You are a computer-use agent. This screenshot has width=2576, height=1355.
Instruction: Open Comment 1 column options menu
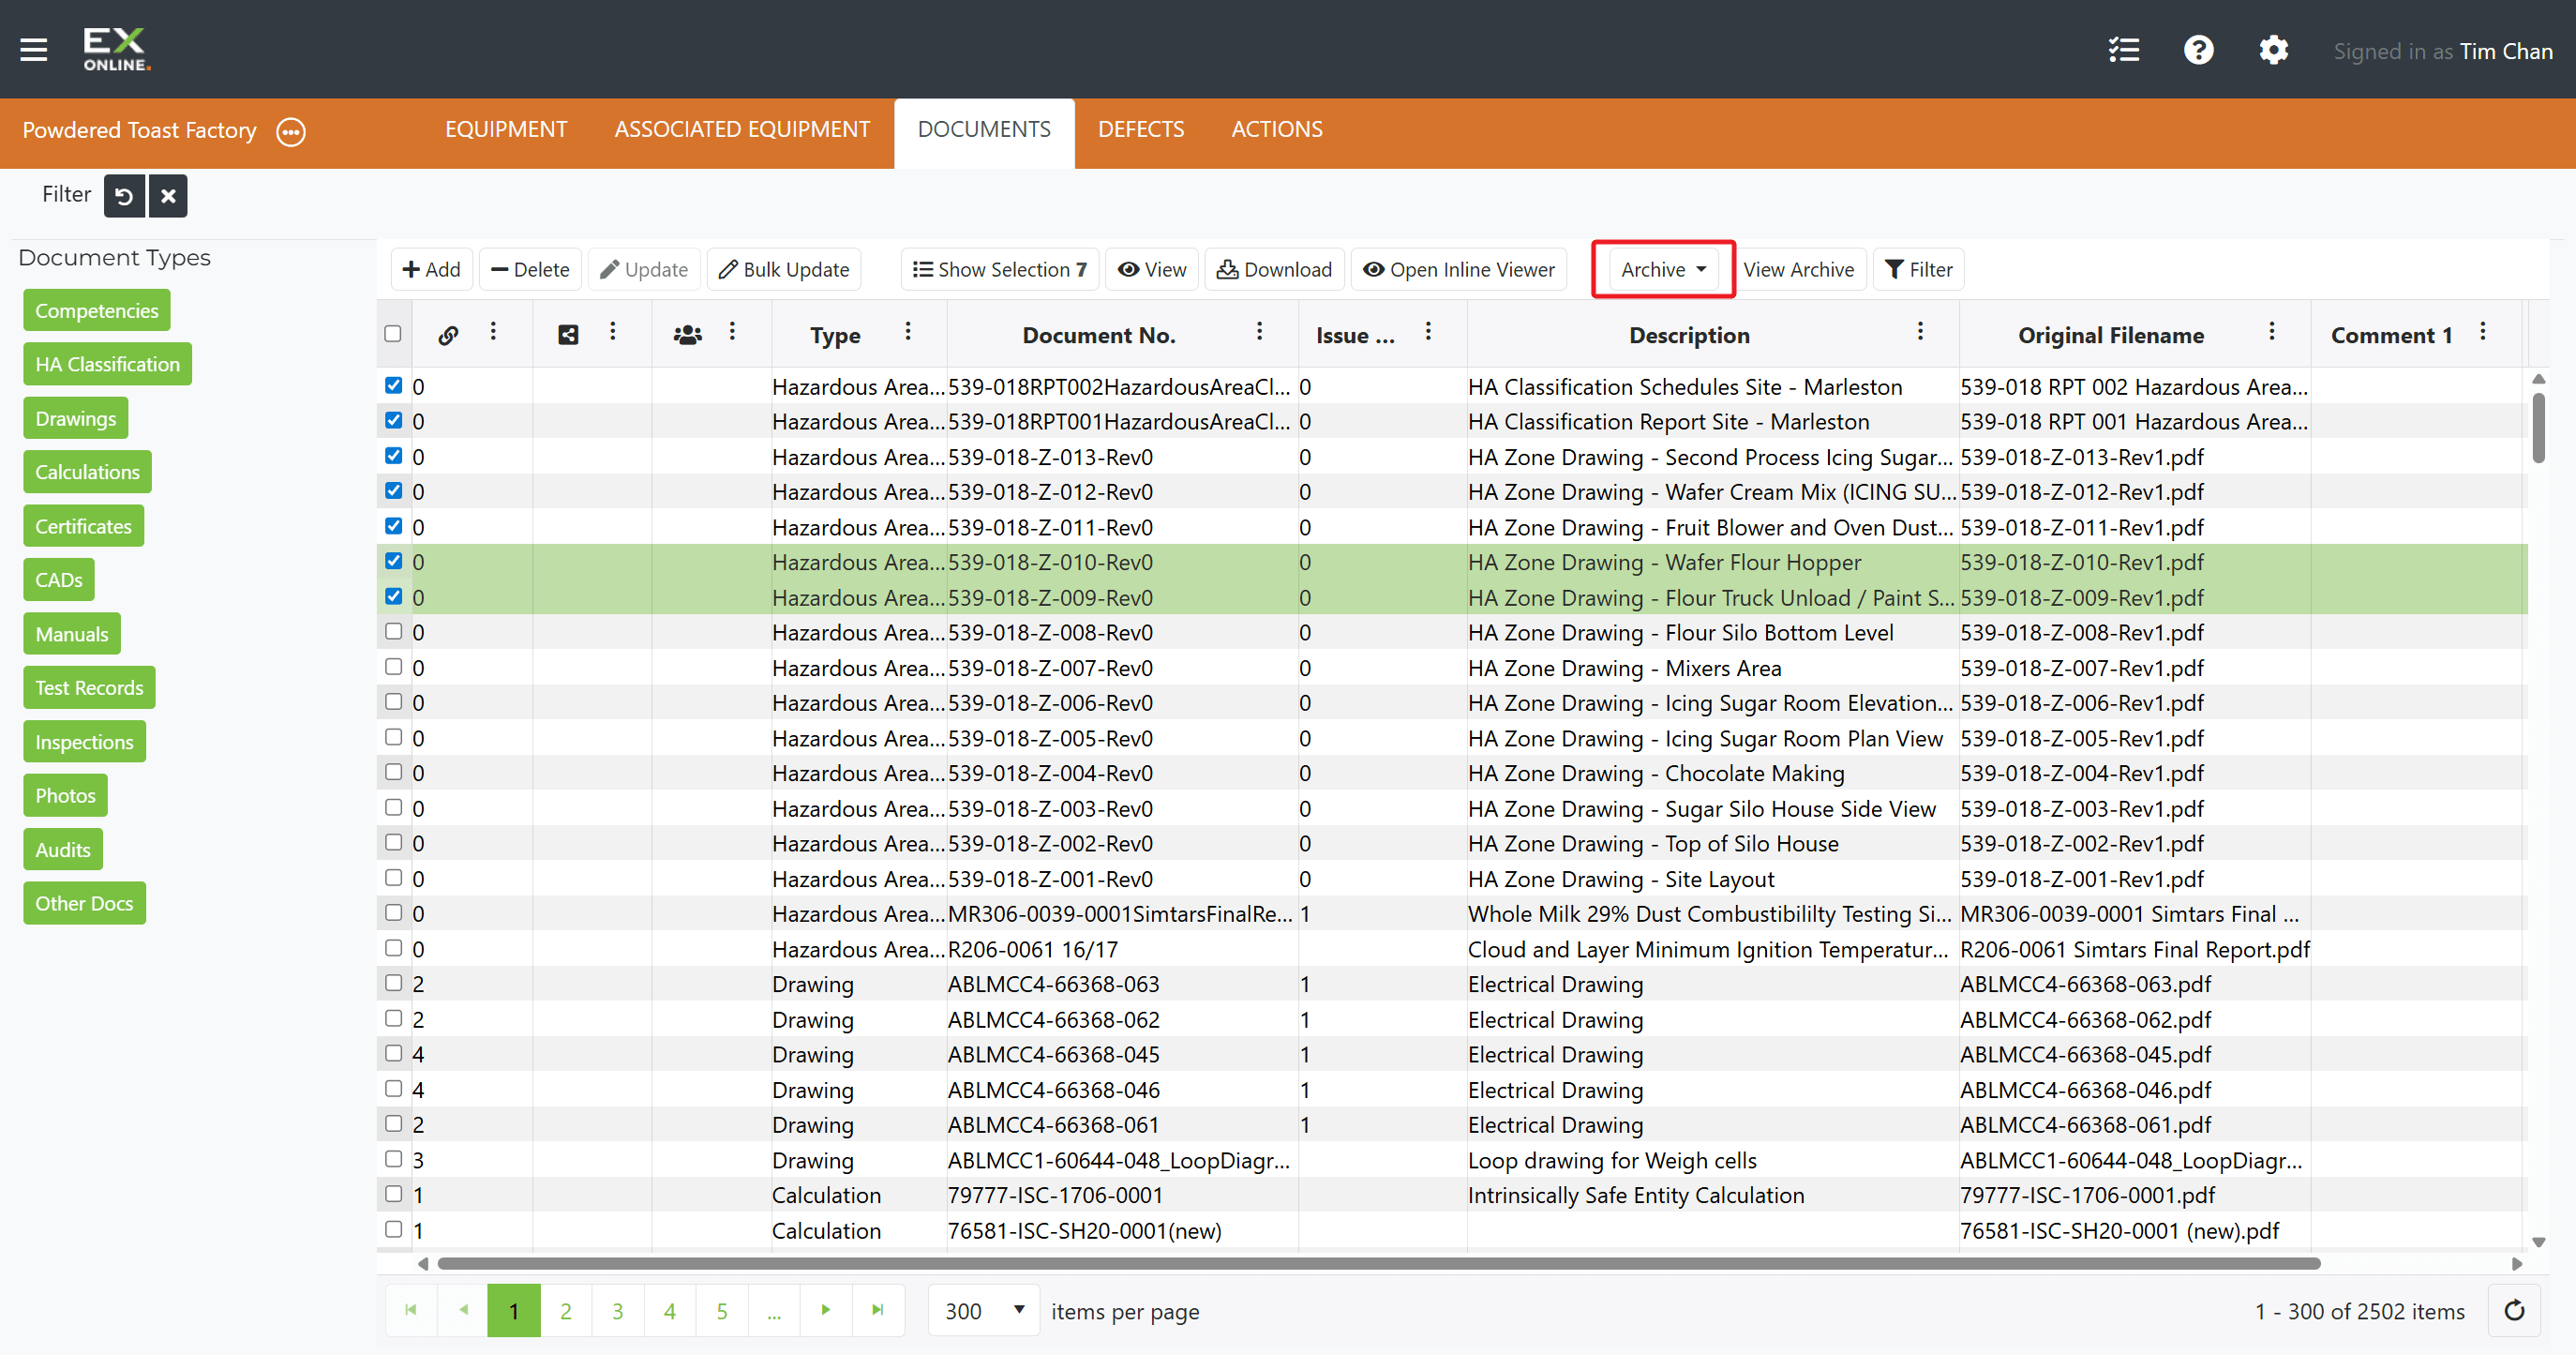2483,332
